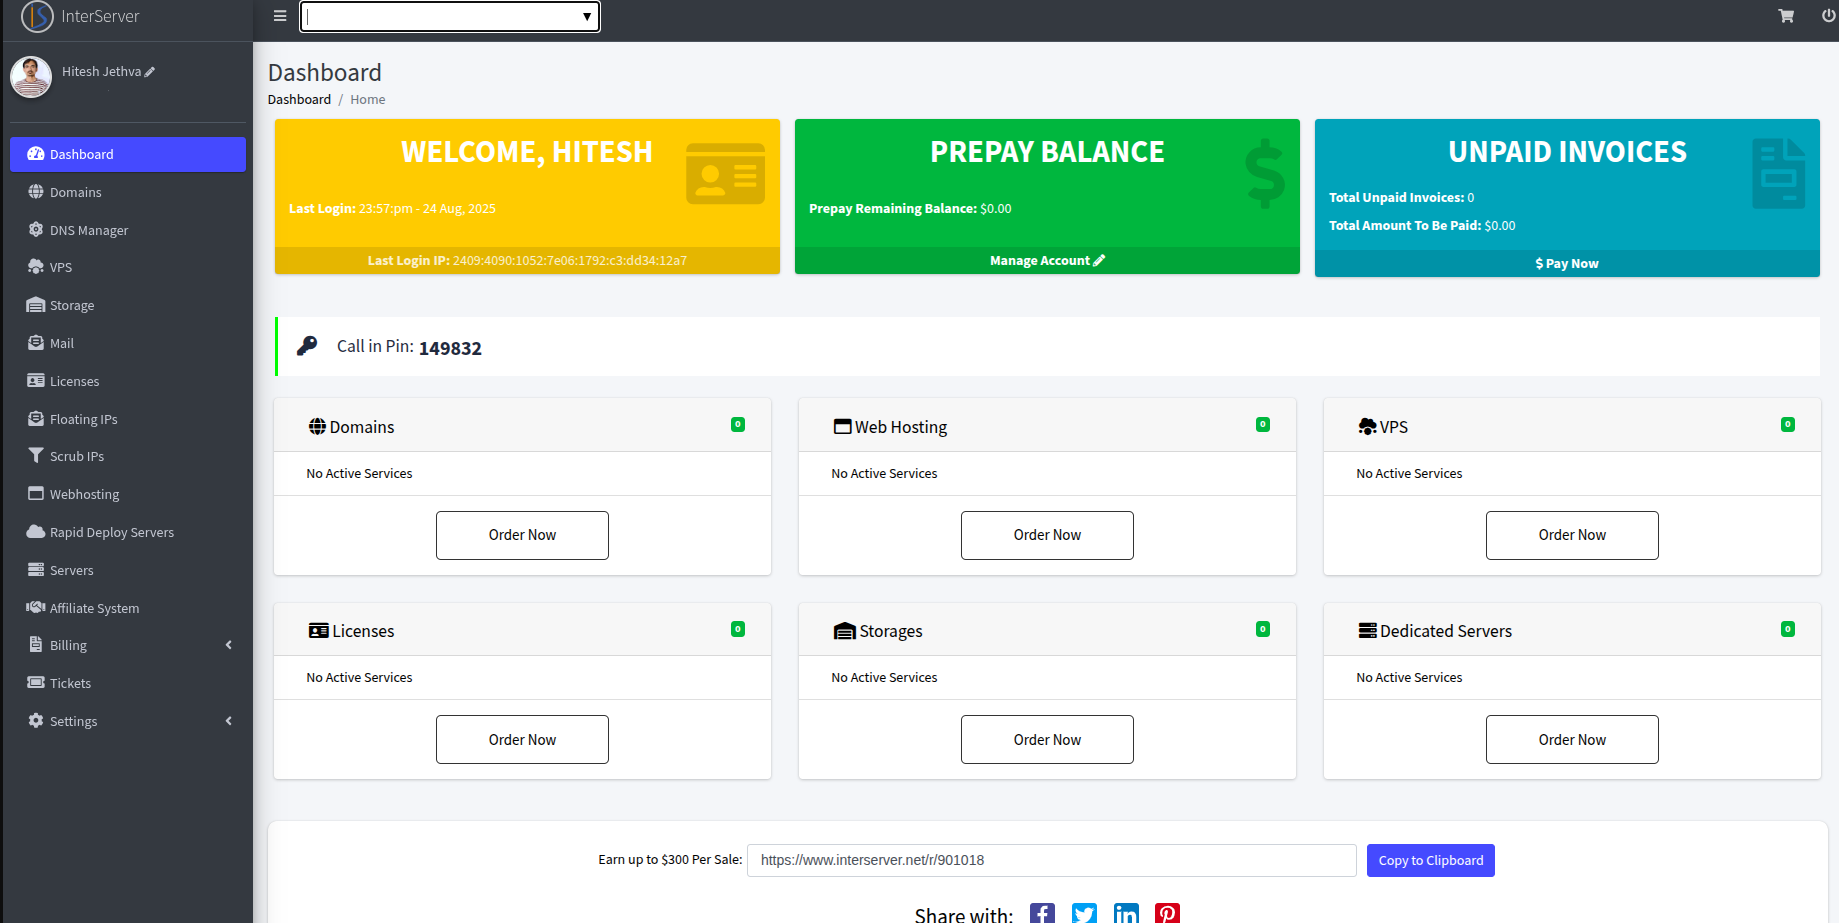Select Floating IPs in sidebar
The image size is (1839, 923).
coord(84,418)
